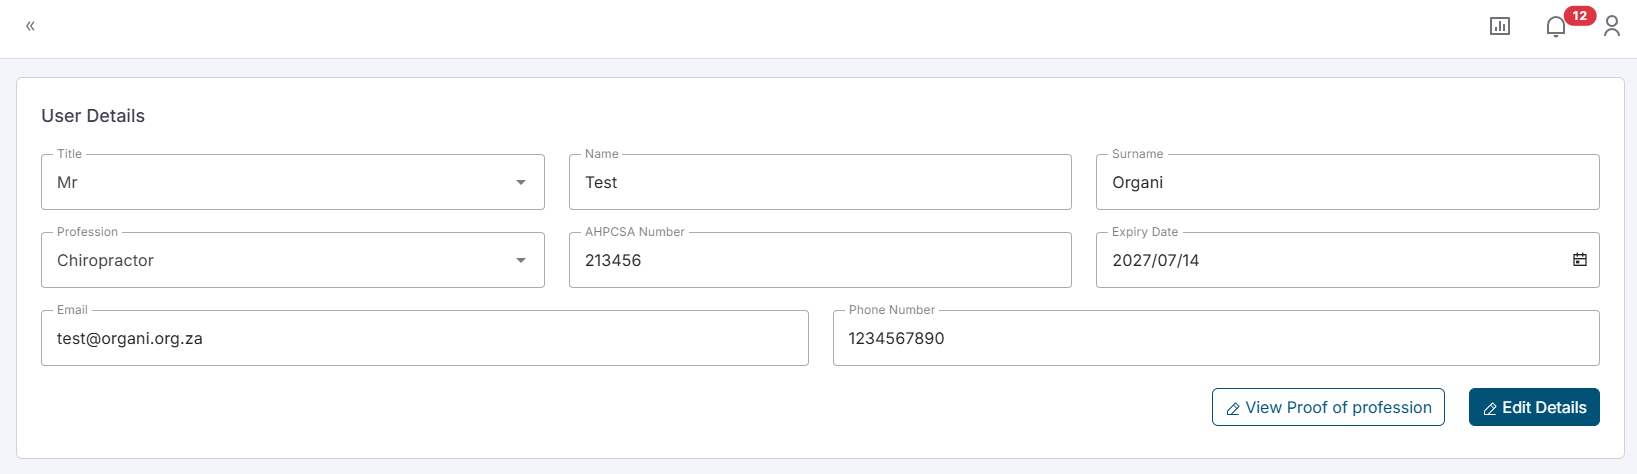
Task: Focus the Email input field
Action: [424, 338]
